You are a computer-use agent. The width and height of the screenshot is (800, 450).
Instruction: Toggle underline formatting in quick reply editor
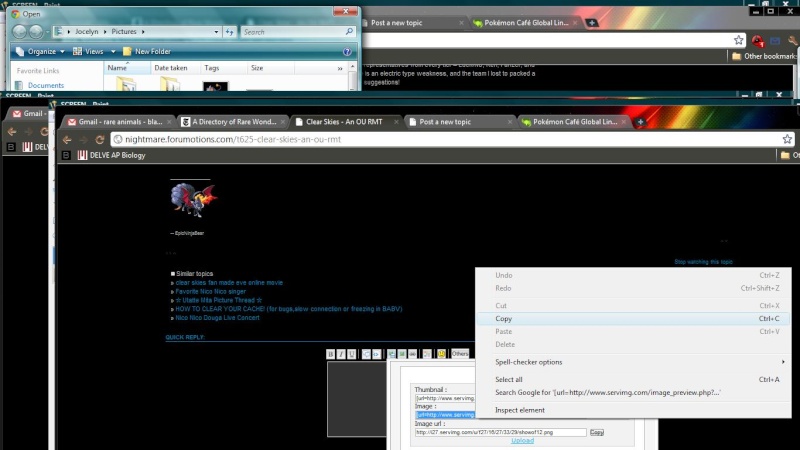[351, 354]
